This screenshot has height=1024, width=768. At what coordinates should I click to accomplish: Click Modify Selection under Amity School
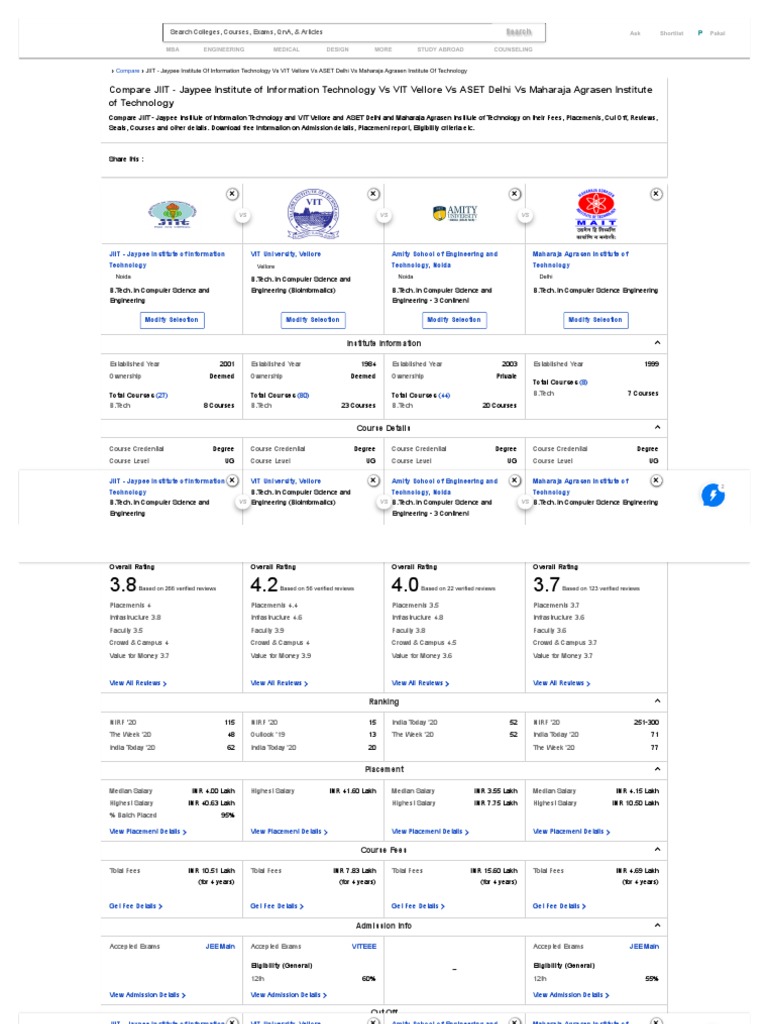coord(453,320)
